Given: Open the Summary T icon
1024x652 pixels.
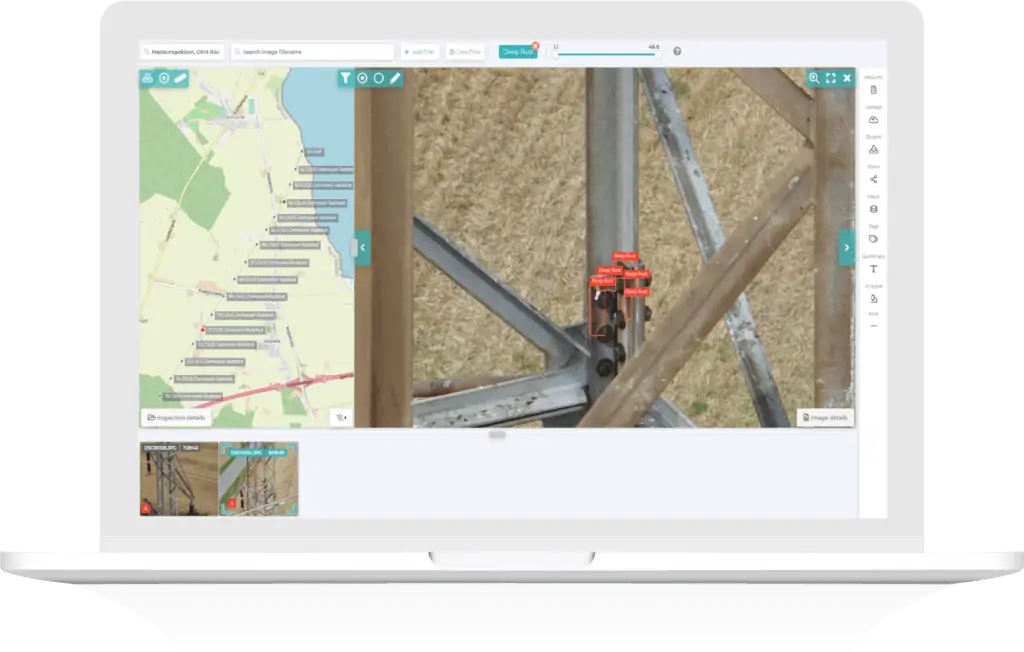Looking at the screenshot, I should [x=874, y=269].
